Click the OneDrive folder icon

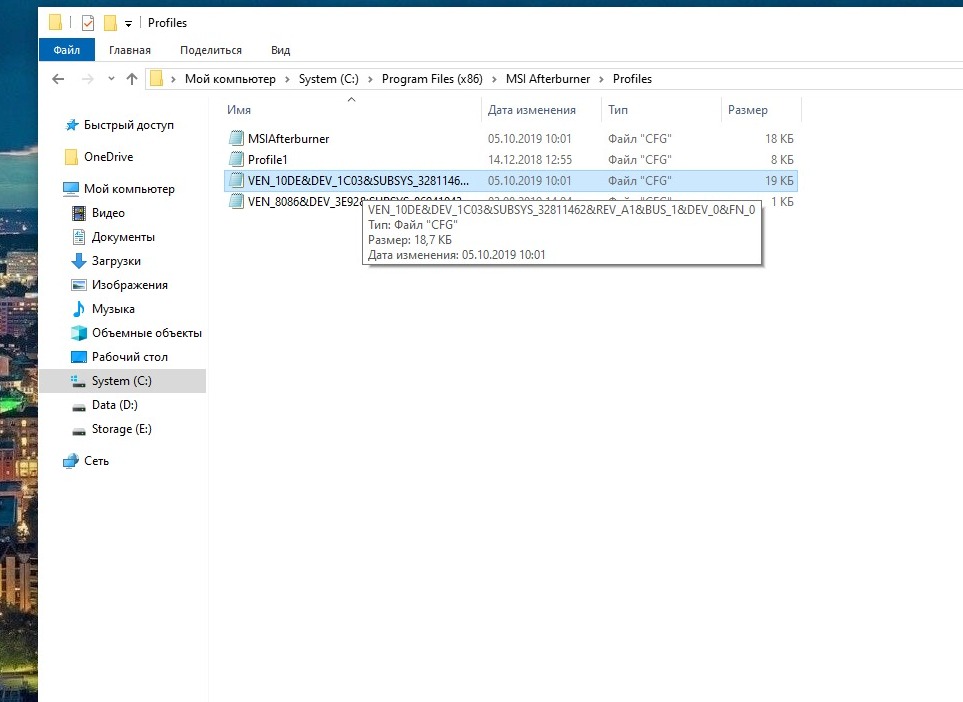pyautogui.click(x=71, y=157)
